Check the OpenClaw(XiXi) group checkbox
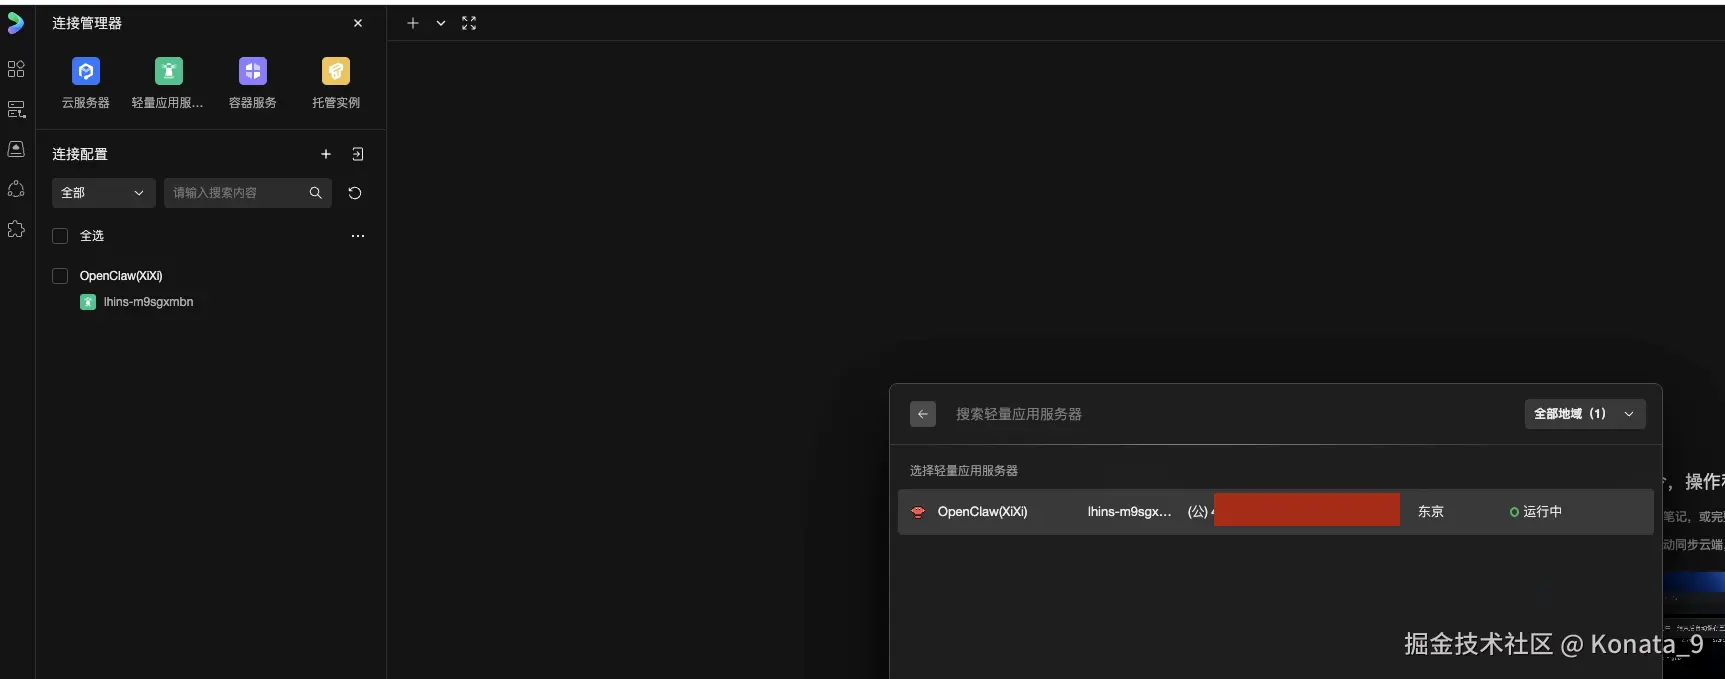Screen dimensions: 1725x679 click(60, 276)
